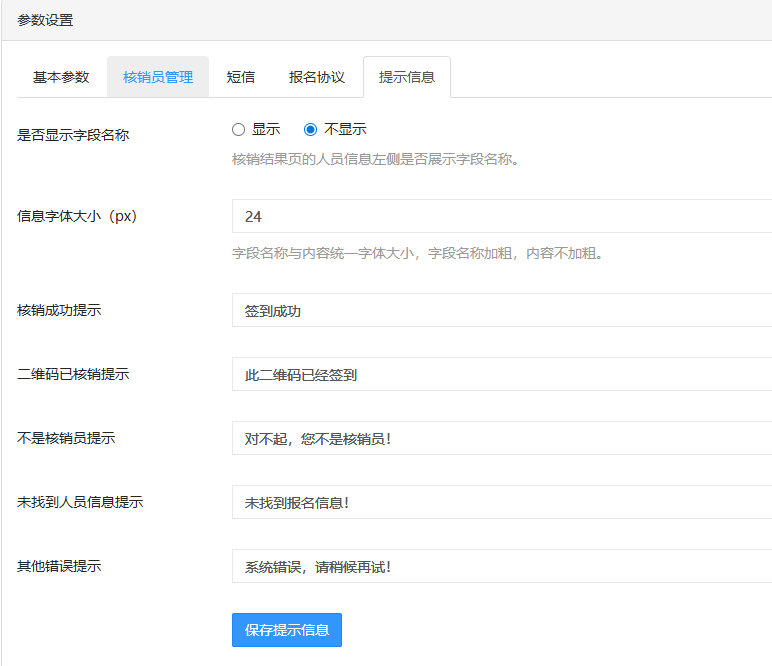Screen dimensions: 772x666
Task: Click the 对不起，您不是核销员！ input box
Action: click(x=500, y=438)
